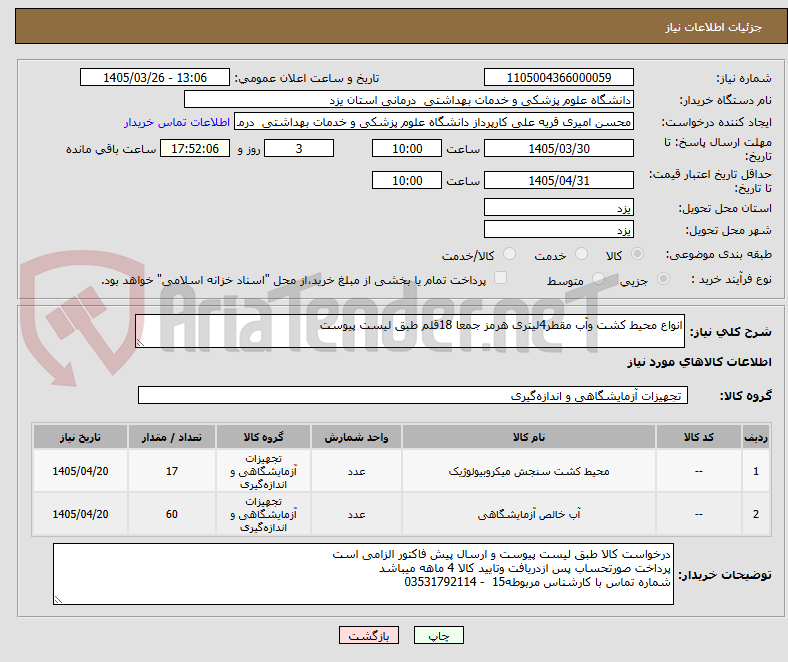
Task: Click the کد کالا column header
Action: 698,437
